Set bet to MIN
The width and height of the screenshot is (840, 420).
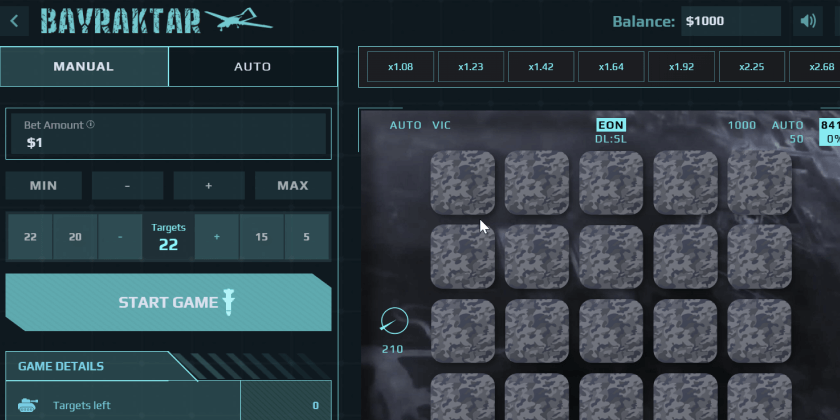pos(43,186)
